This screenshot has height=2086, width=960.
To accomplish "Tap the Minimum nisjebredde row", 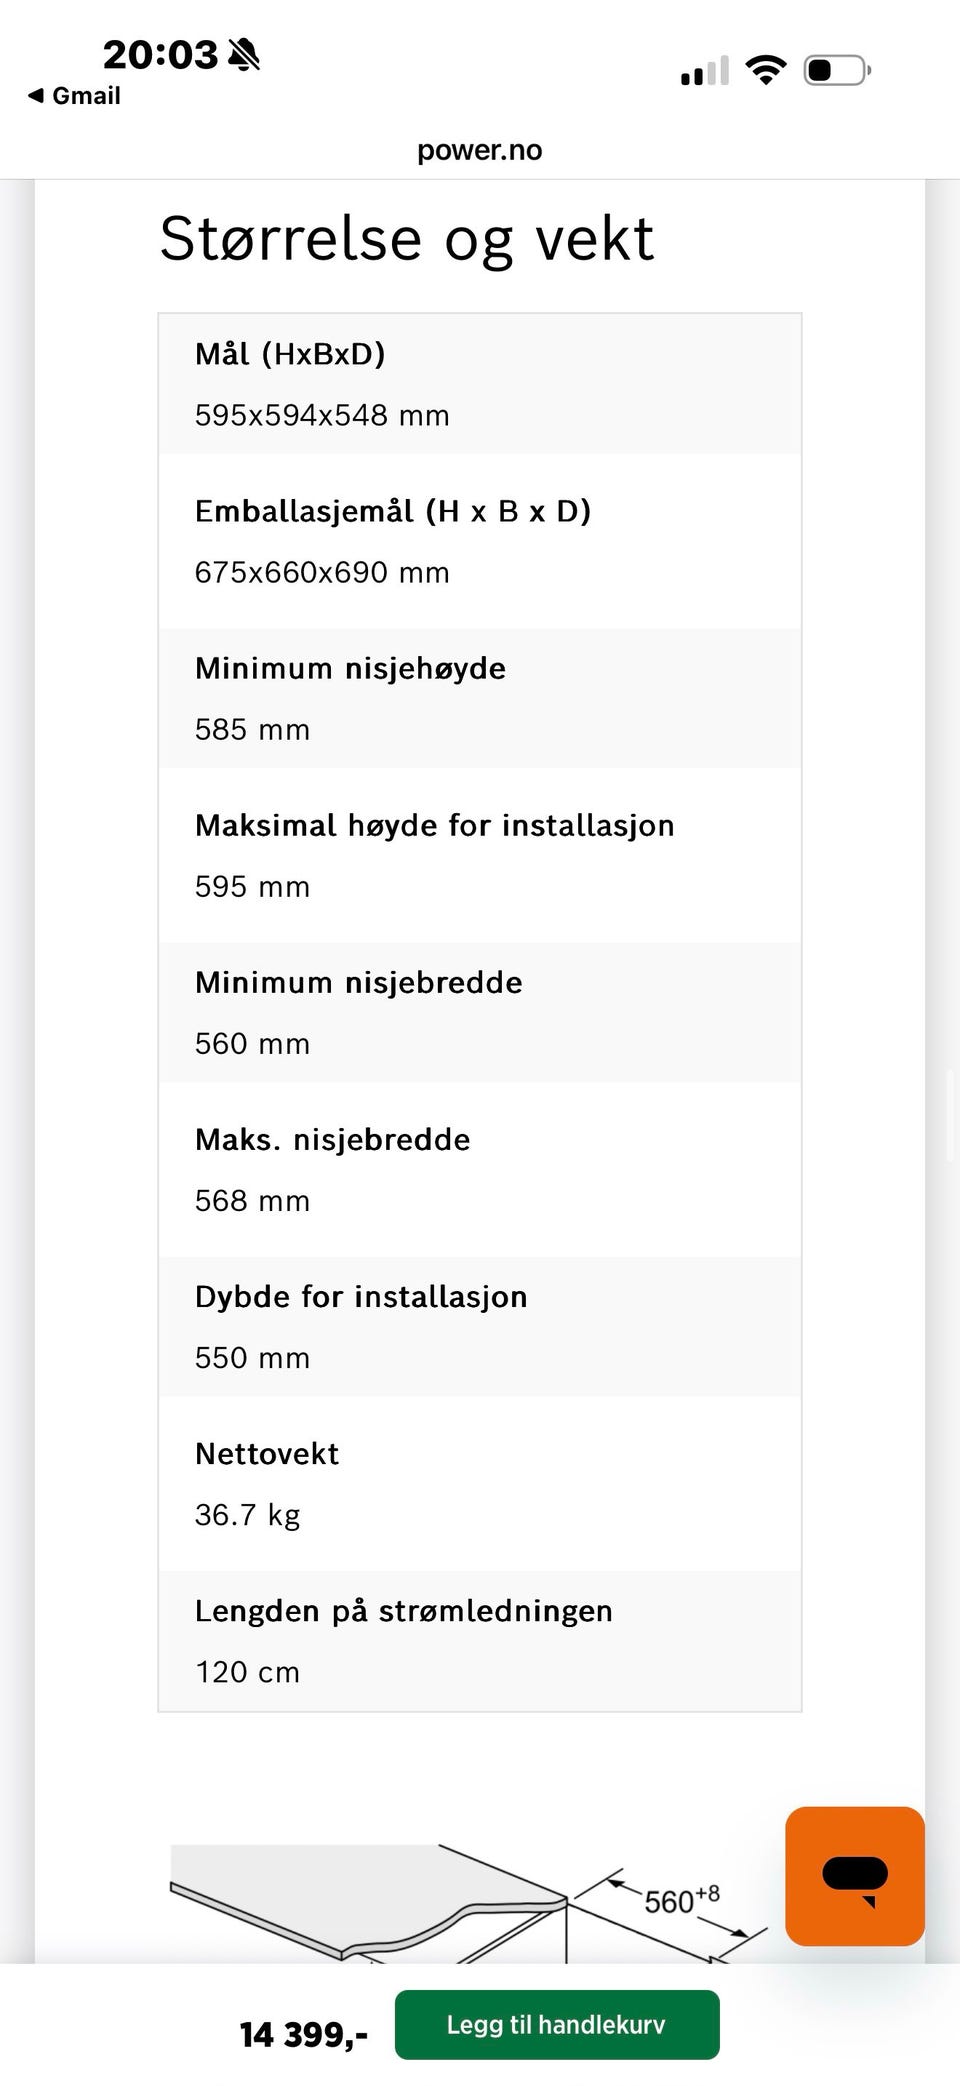I will tap(480, 1012).
